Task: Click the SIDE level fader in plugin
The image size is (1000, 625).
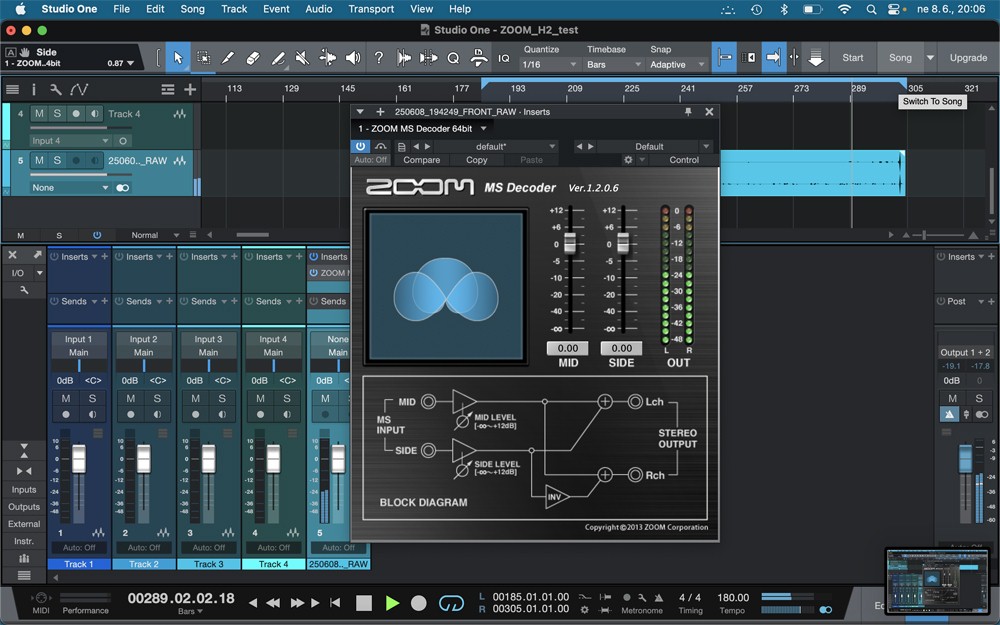Action: coord(622,243)
